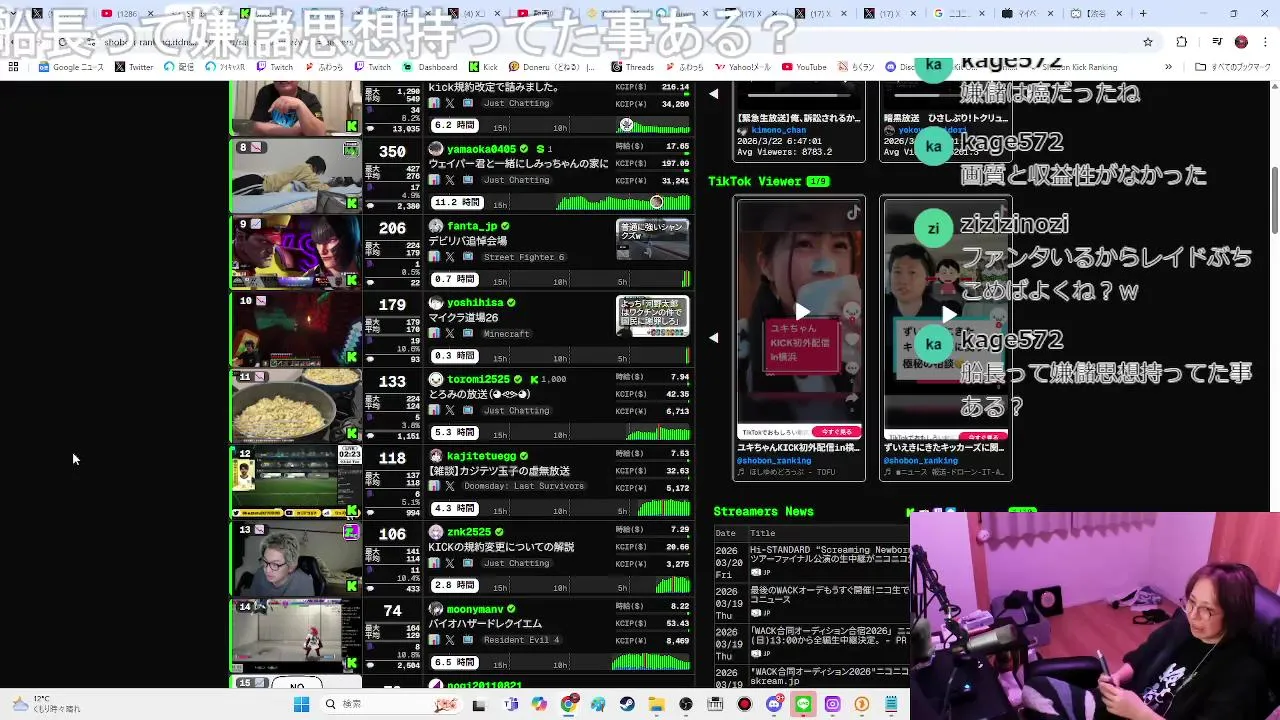
Task: Open Hi-STANDARD news headline
Action: pos(830,556)
